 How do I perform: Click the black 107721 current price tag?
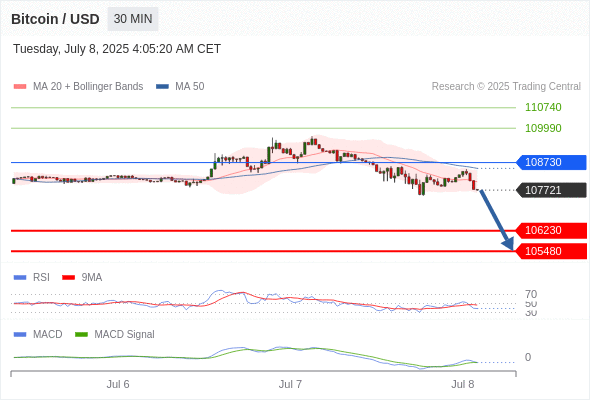point(551,190)
